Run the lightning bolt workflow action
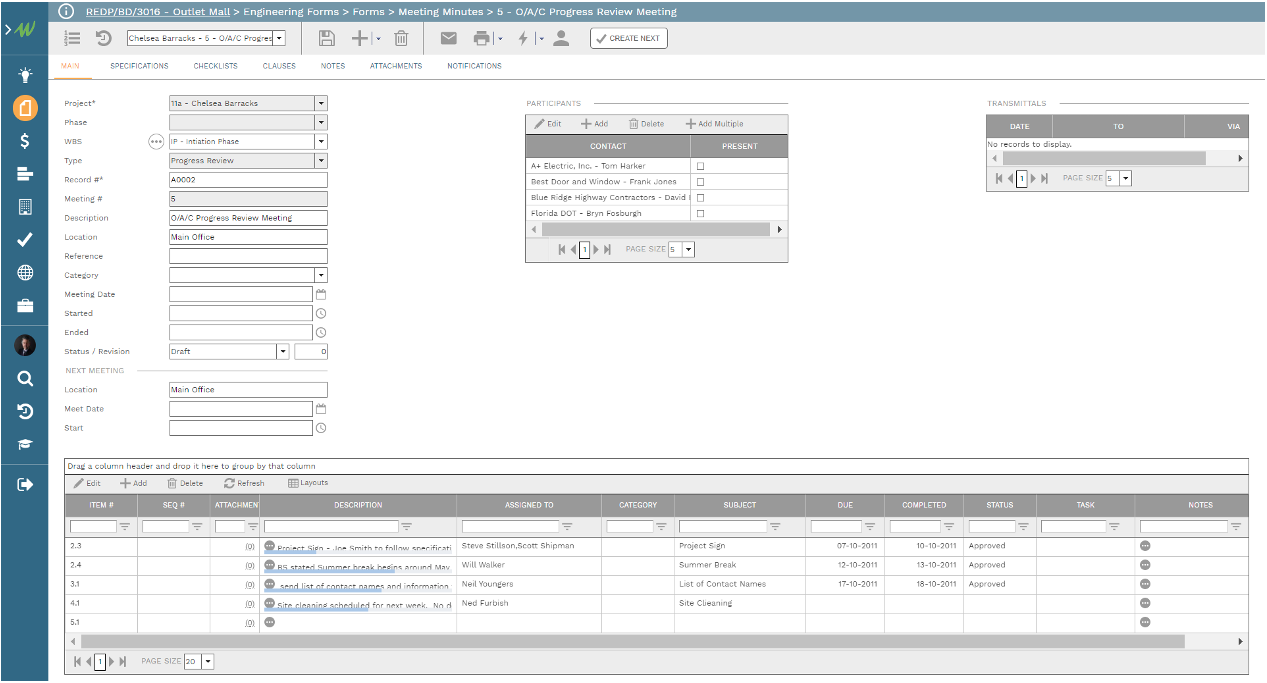Viewport: 1267px width, 683px height. 523,38
